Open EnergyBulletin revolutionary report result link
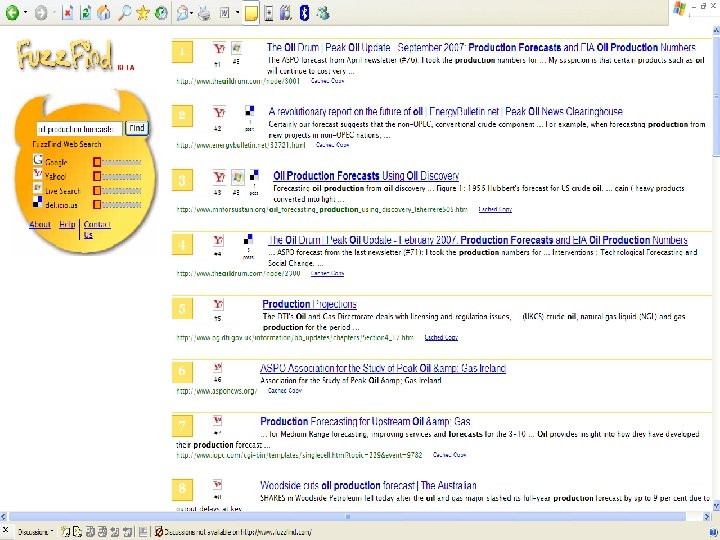720x540 pixels. [x=445, y=112]
